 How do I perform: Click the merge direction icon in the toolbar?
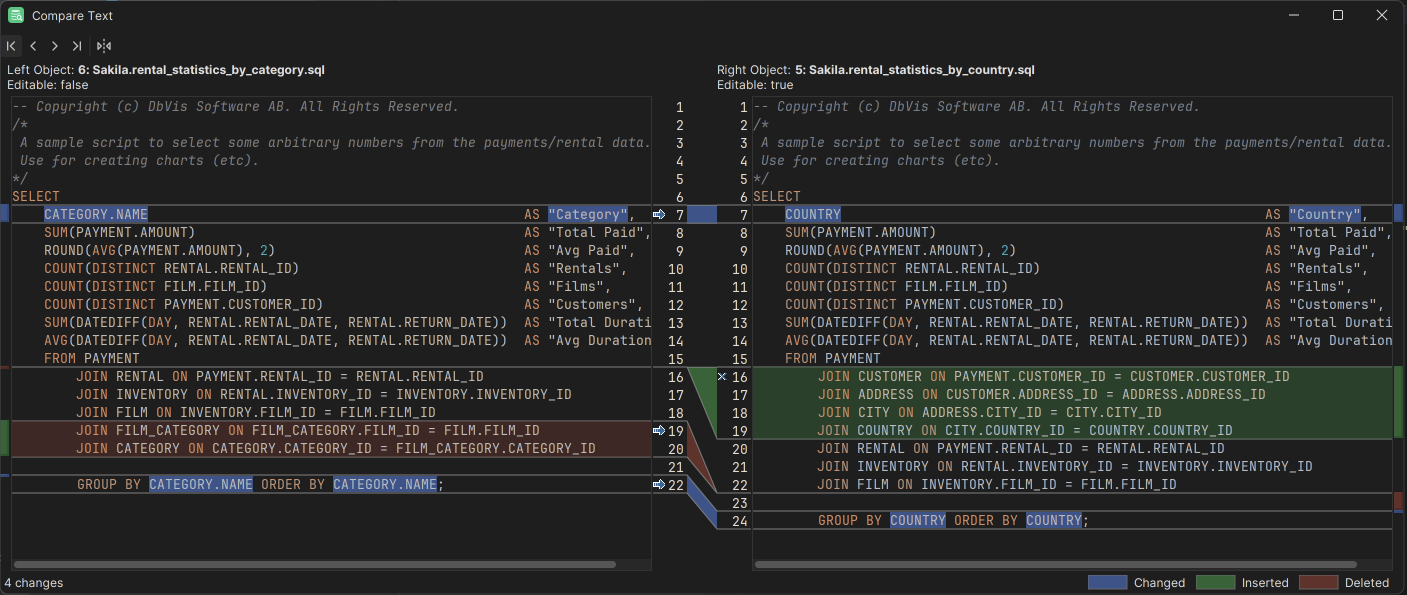point(104,46)
